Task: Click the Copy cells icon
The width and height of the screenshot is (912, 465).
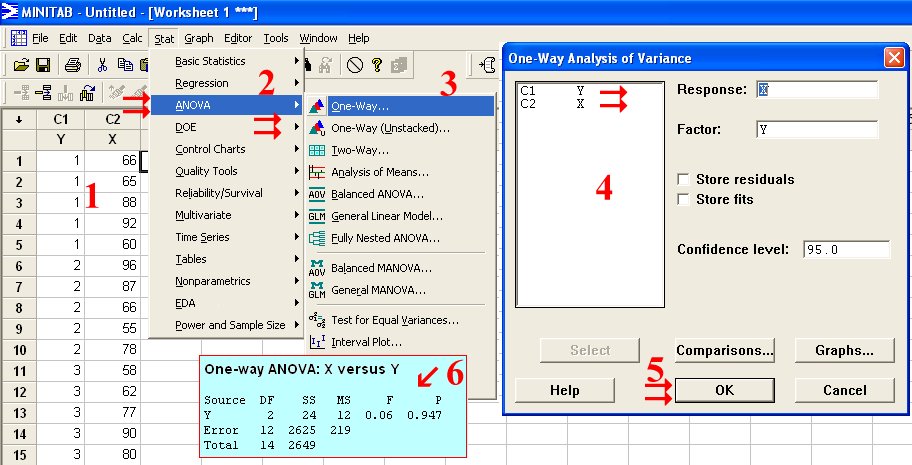Action: pos(124,65)
